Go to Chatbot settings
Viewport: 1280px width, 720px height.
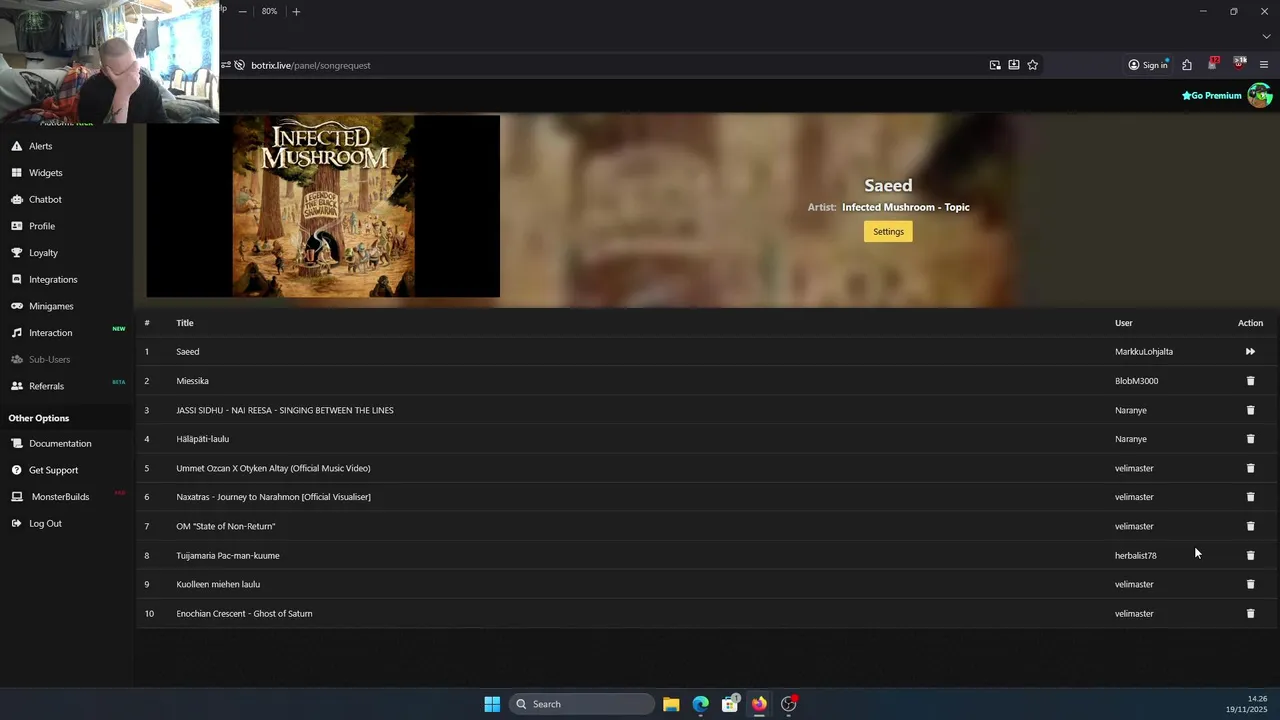tap(45, 199)
